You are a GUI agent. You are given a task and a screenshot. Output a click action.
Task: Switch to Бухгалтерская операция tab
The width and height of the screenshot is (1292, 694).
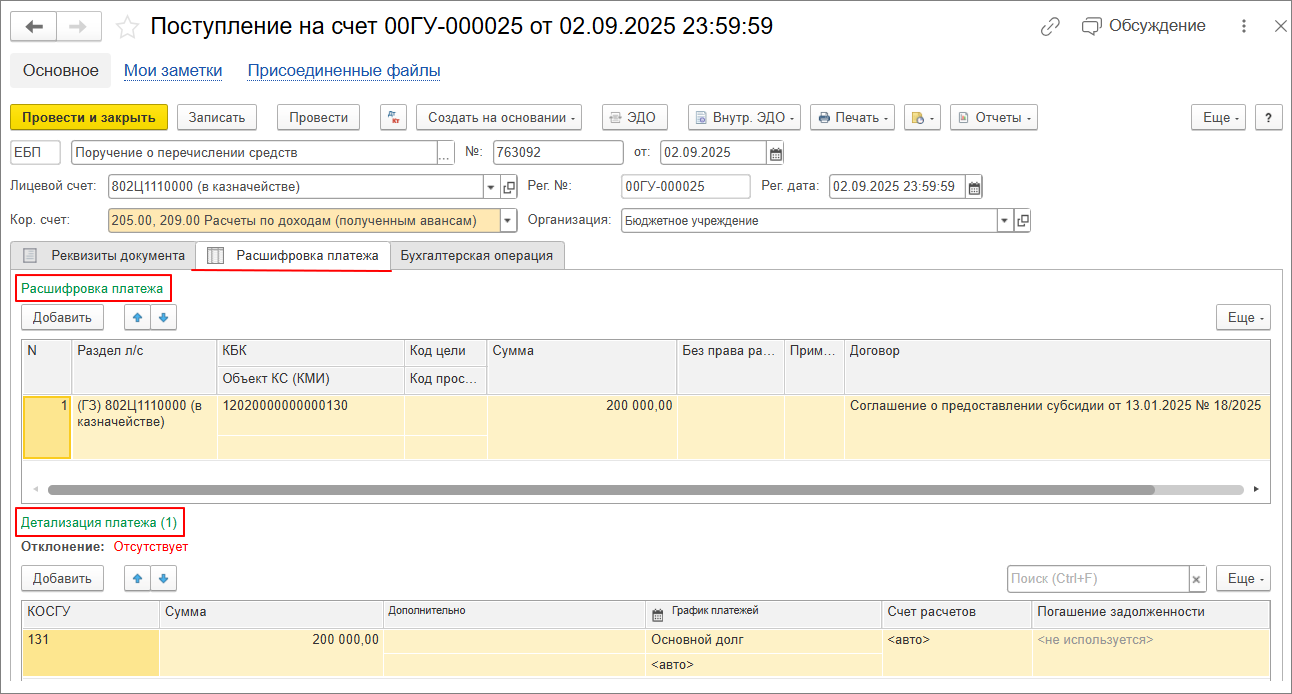476,256
